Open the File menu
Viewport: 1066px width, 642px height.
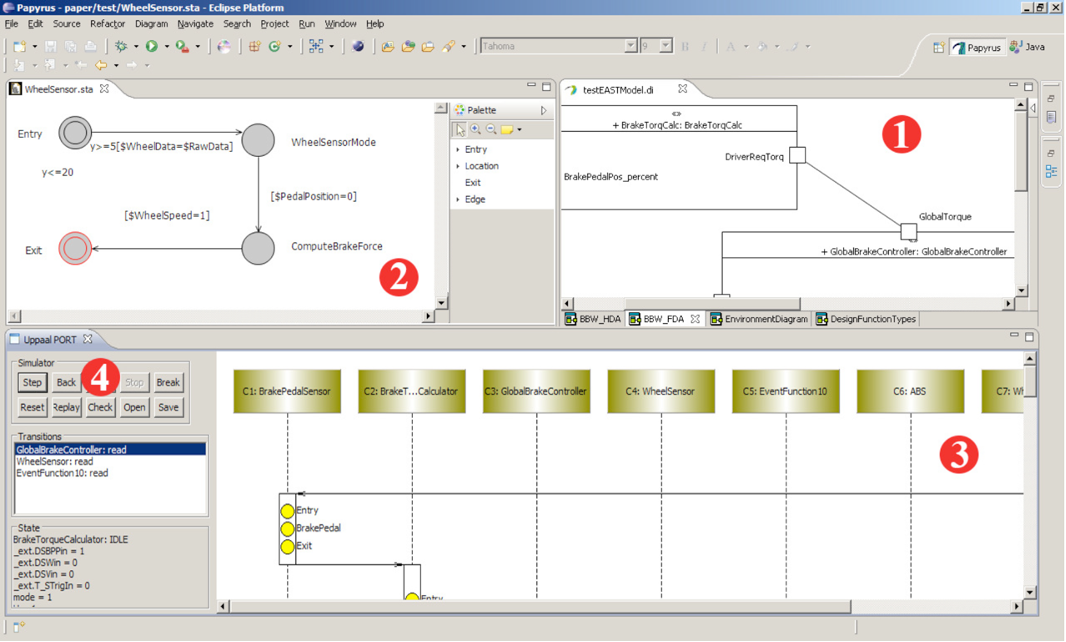point(12,24)
